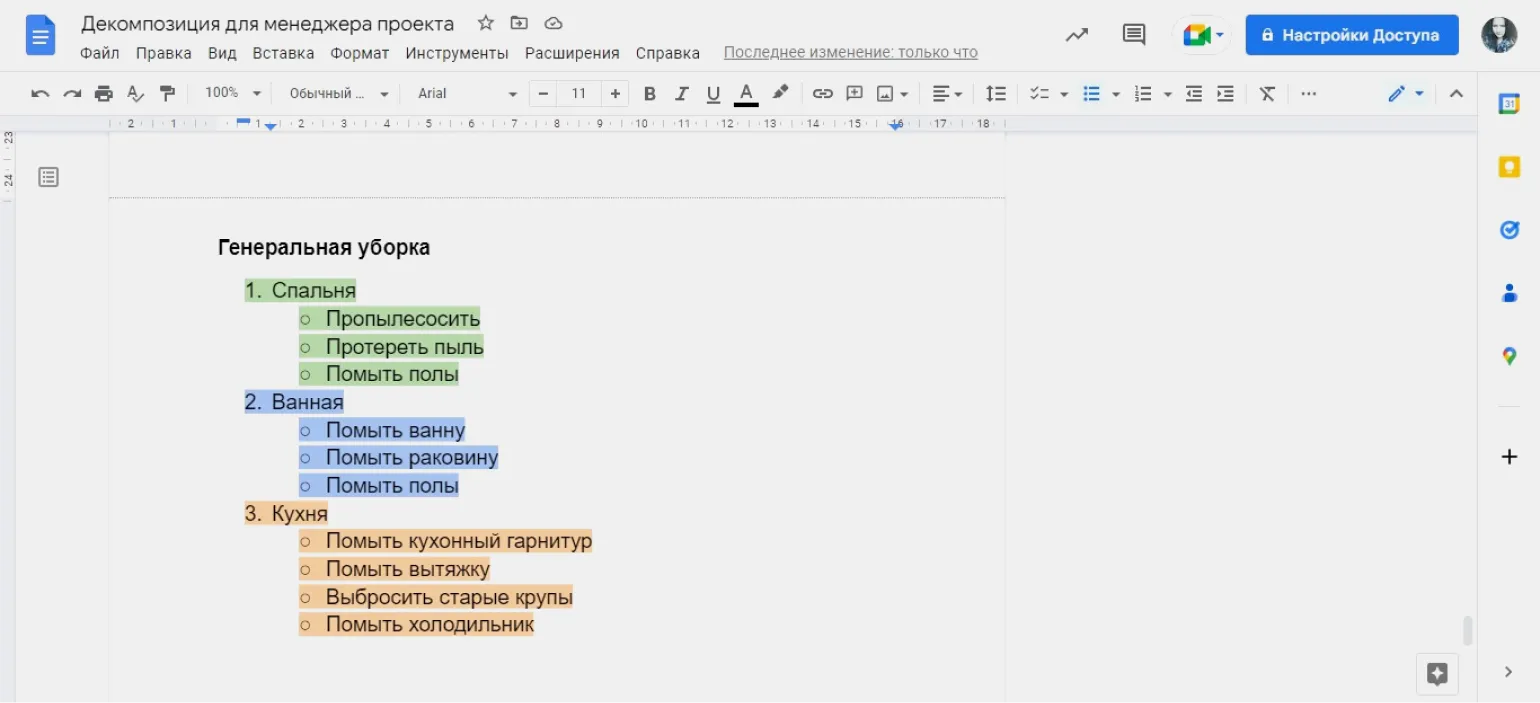1540x703 pixels.
Task: Open the Arial font dropdown
Action: click(466, 94)
